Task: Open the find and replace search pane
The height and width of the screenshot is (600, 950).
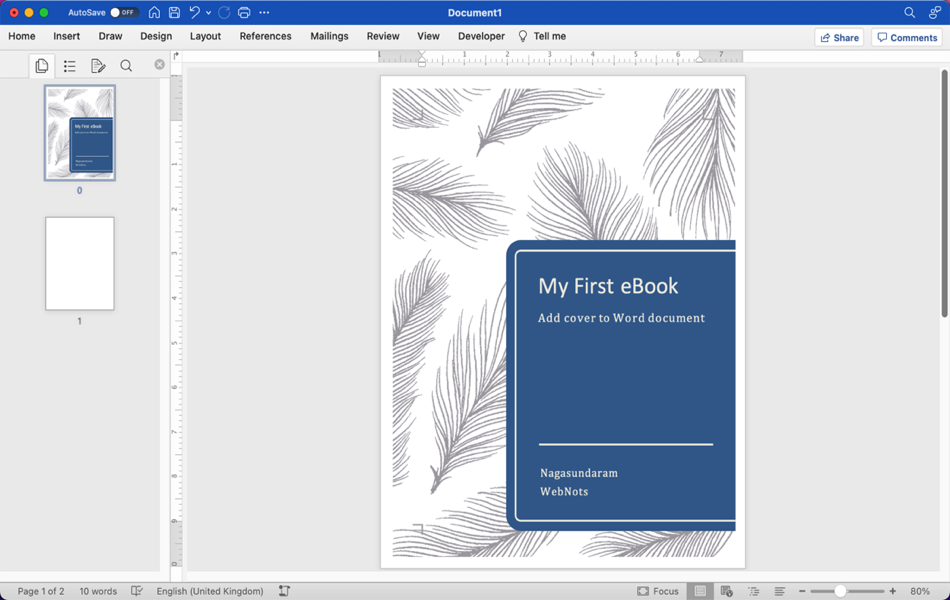Action: coord(126,66)
